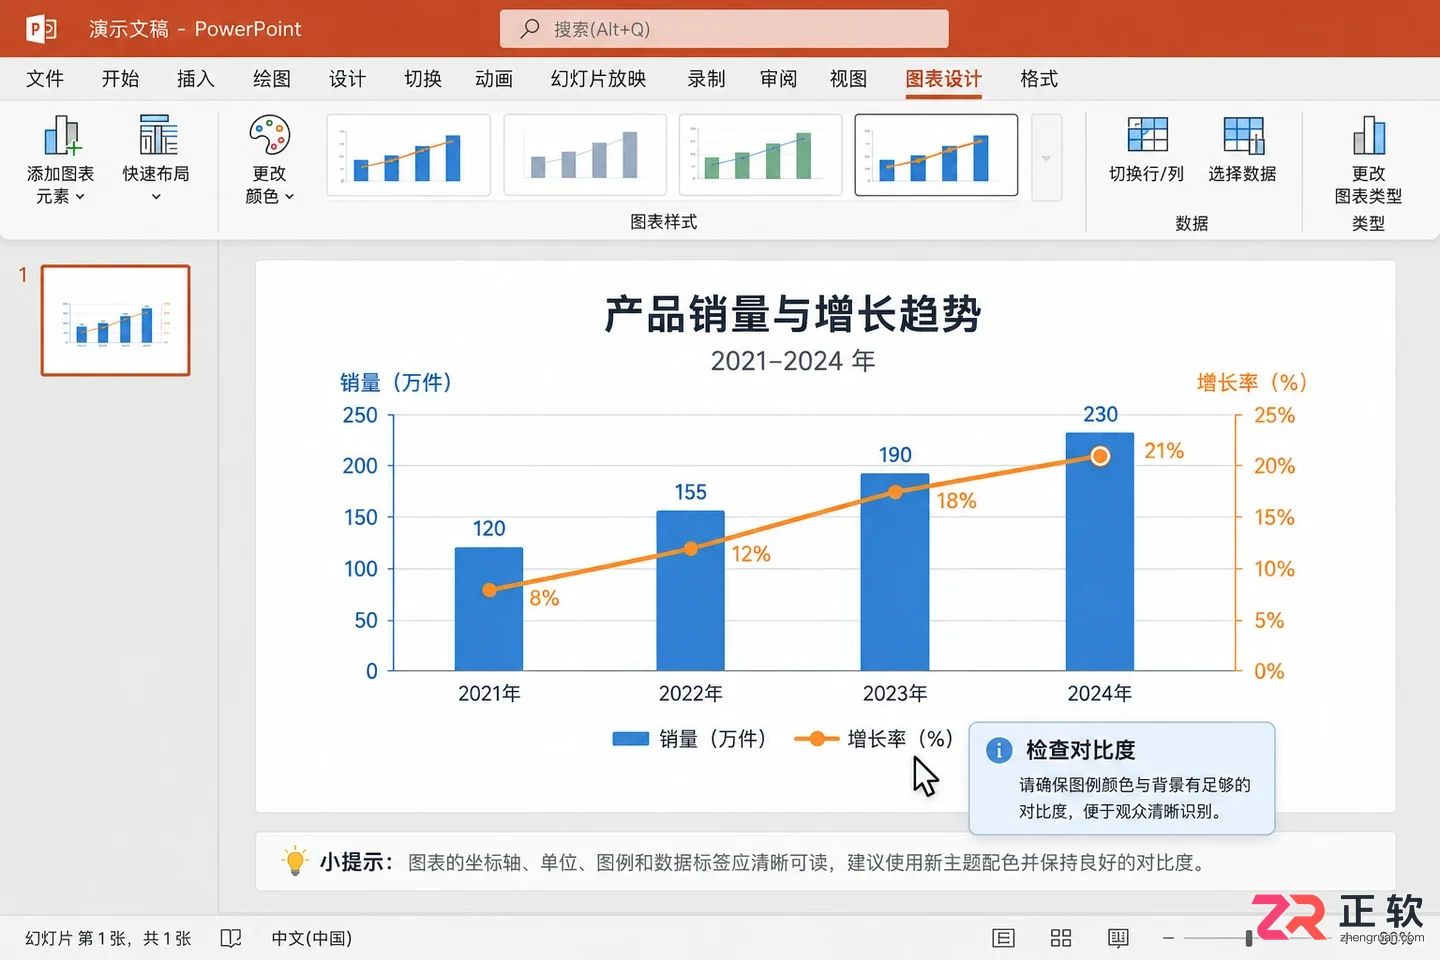Switch to the 格式 ribbon tab
1440x960 pixels.
pos(1039,79)
